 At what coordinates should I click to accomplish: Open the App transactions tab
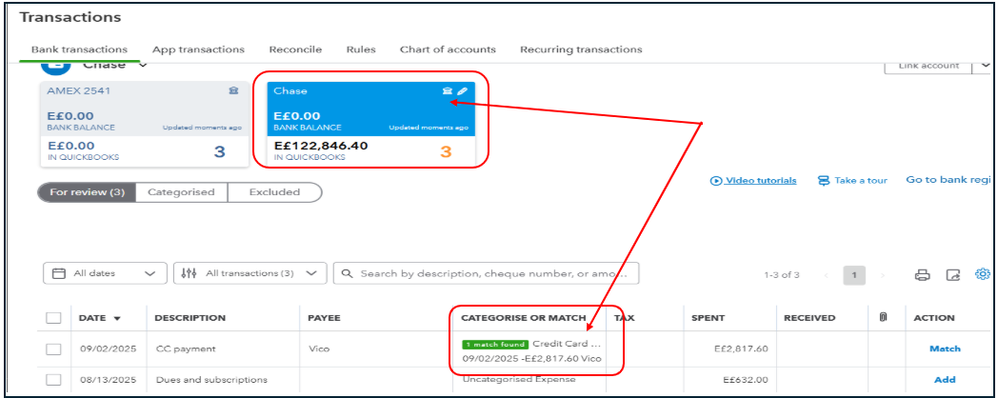[x=199, y=49]
